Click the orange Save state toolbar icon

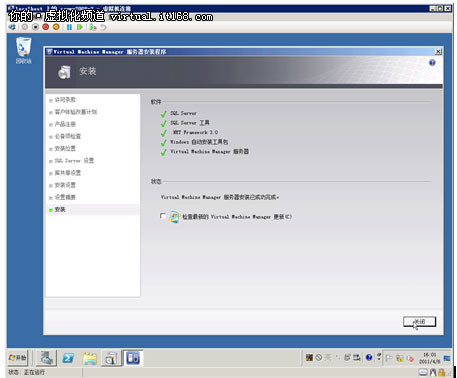(56, 27)
